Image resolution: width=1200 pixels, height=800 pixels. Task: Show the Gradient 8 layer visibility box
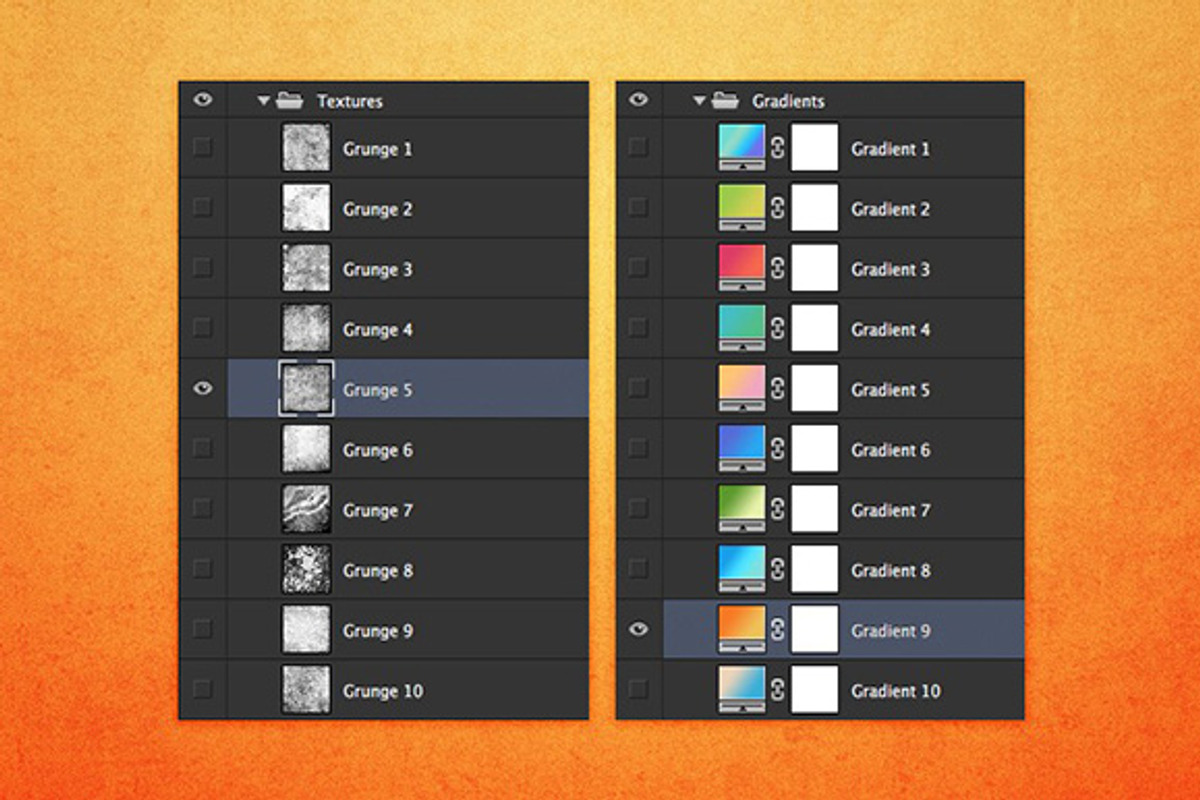click(x=639, y=569)
